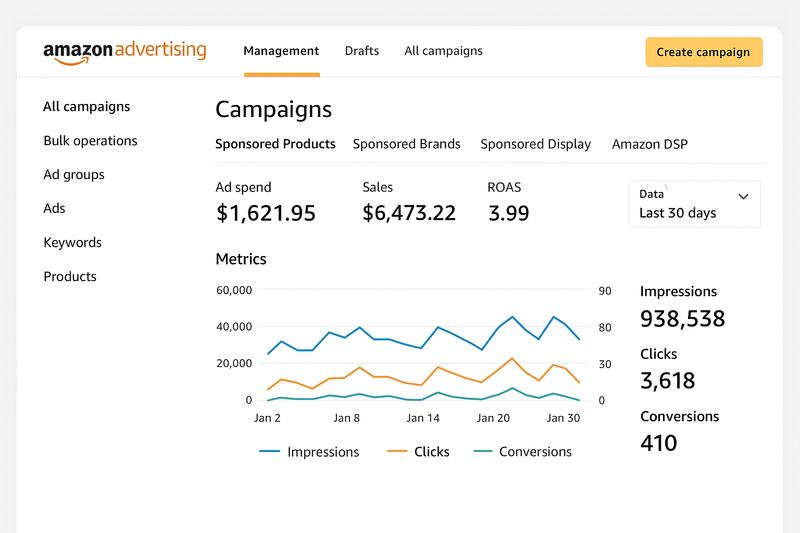
Task: Open the Drafts tab
Action: pyautogui.click(x=362, y=51)
